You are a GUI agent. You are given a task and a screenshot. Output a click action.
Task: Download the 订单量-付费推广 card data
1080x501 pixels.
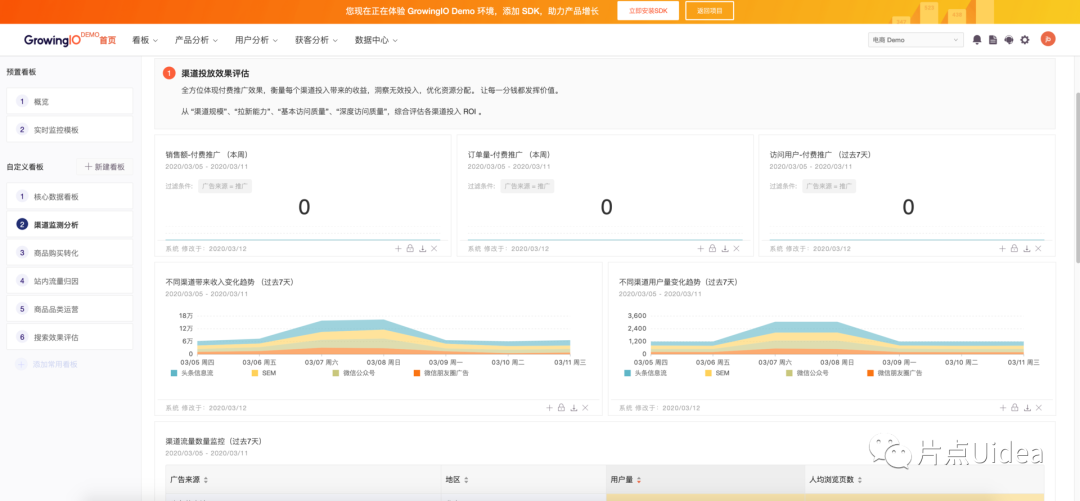click(725, 248)
